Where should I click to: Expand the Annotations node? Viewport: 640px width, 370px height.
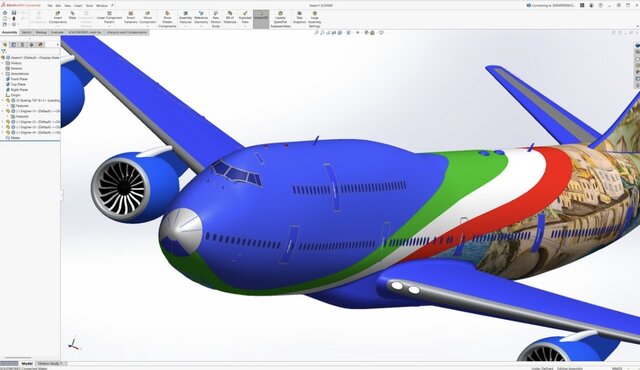click(x=3, y=74)
